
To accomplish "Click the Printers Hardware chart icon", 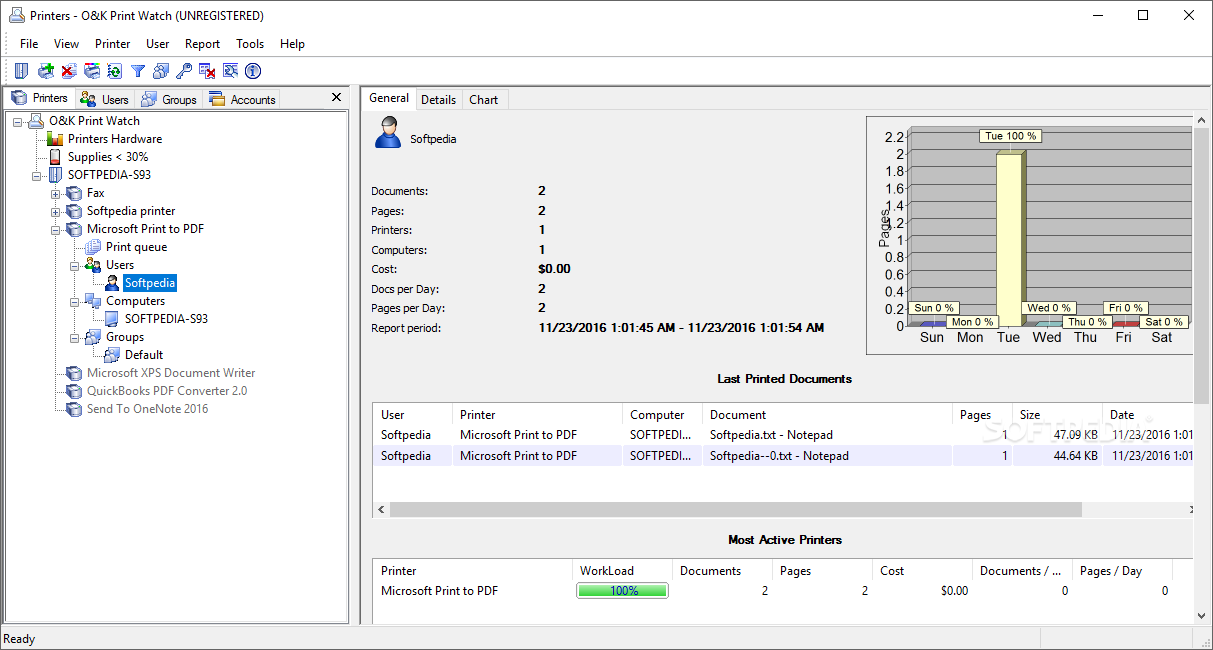I will [x=55, y=139].
